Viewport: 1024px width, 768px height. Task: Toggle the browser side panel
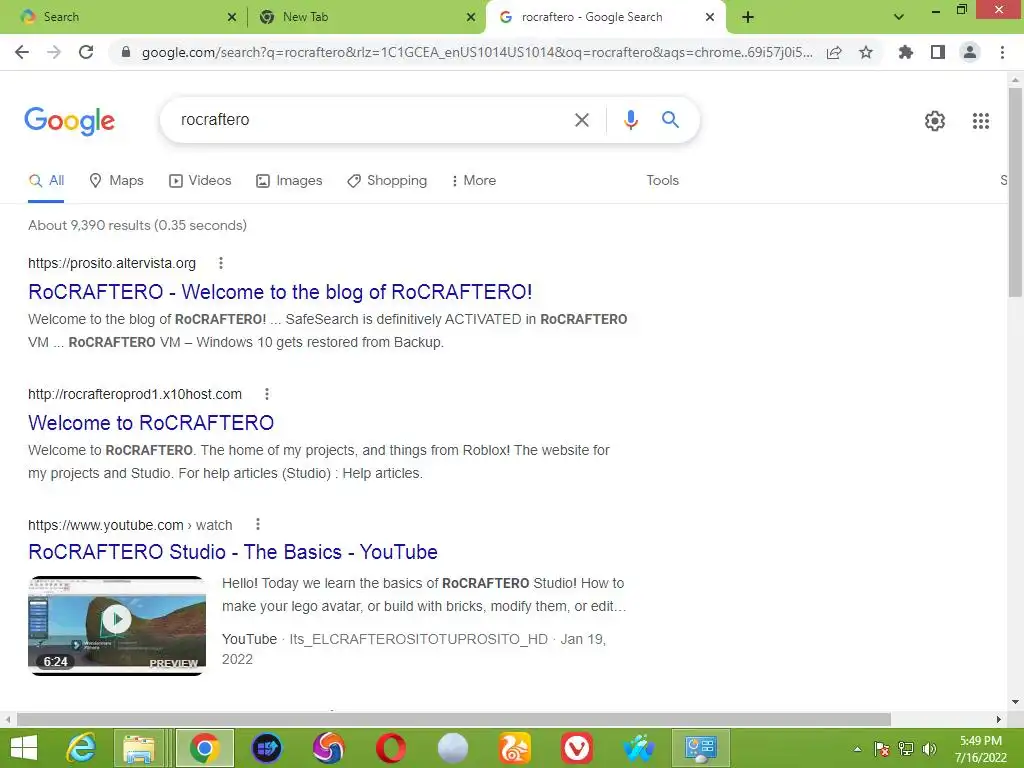tap(938, 52)
